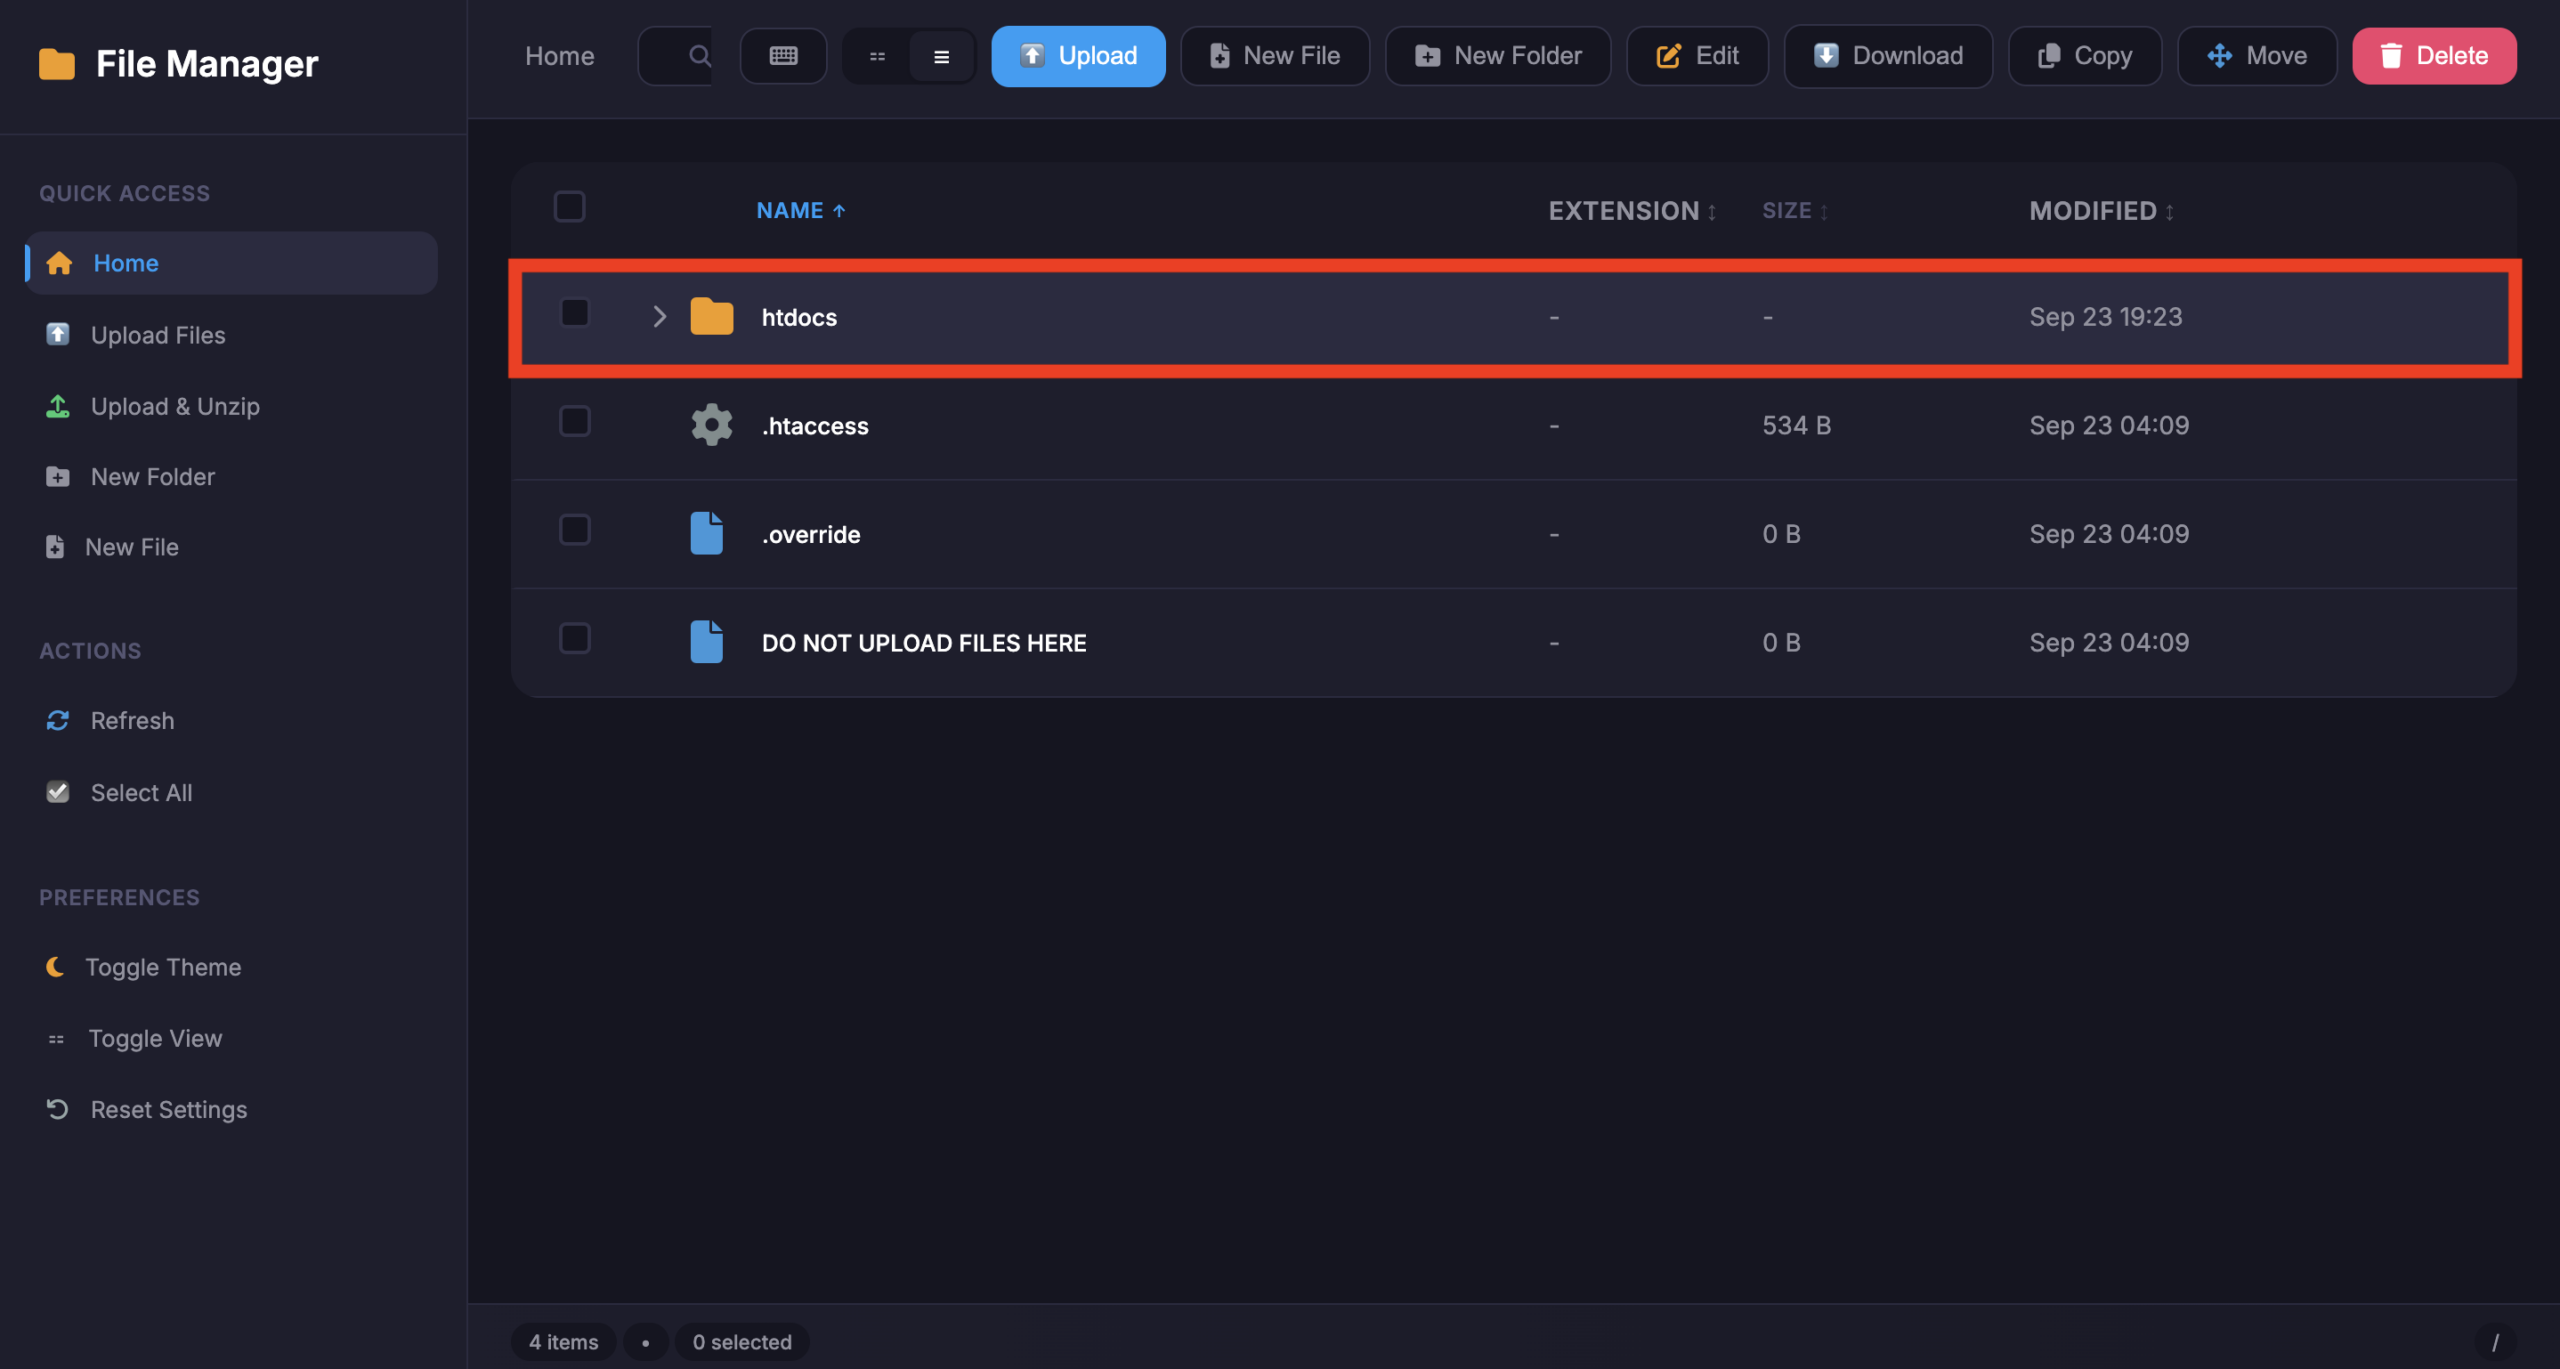The image size is (2560, 1369).
Task: Select Upload Files in sidebar
Action: [x=232, y=335]
